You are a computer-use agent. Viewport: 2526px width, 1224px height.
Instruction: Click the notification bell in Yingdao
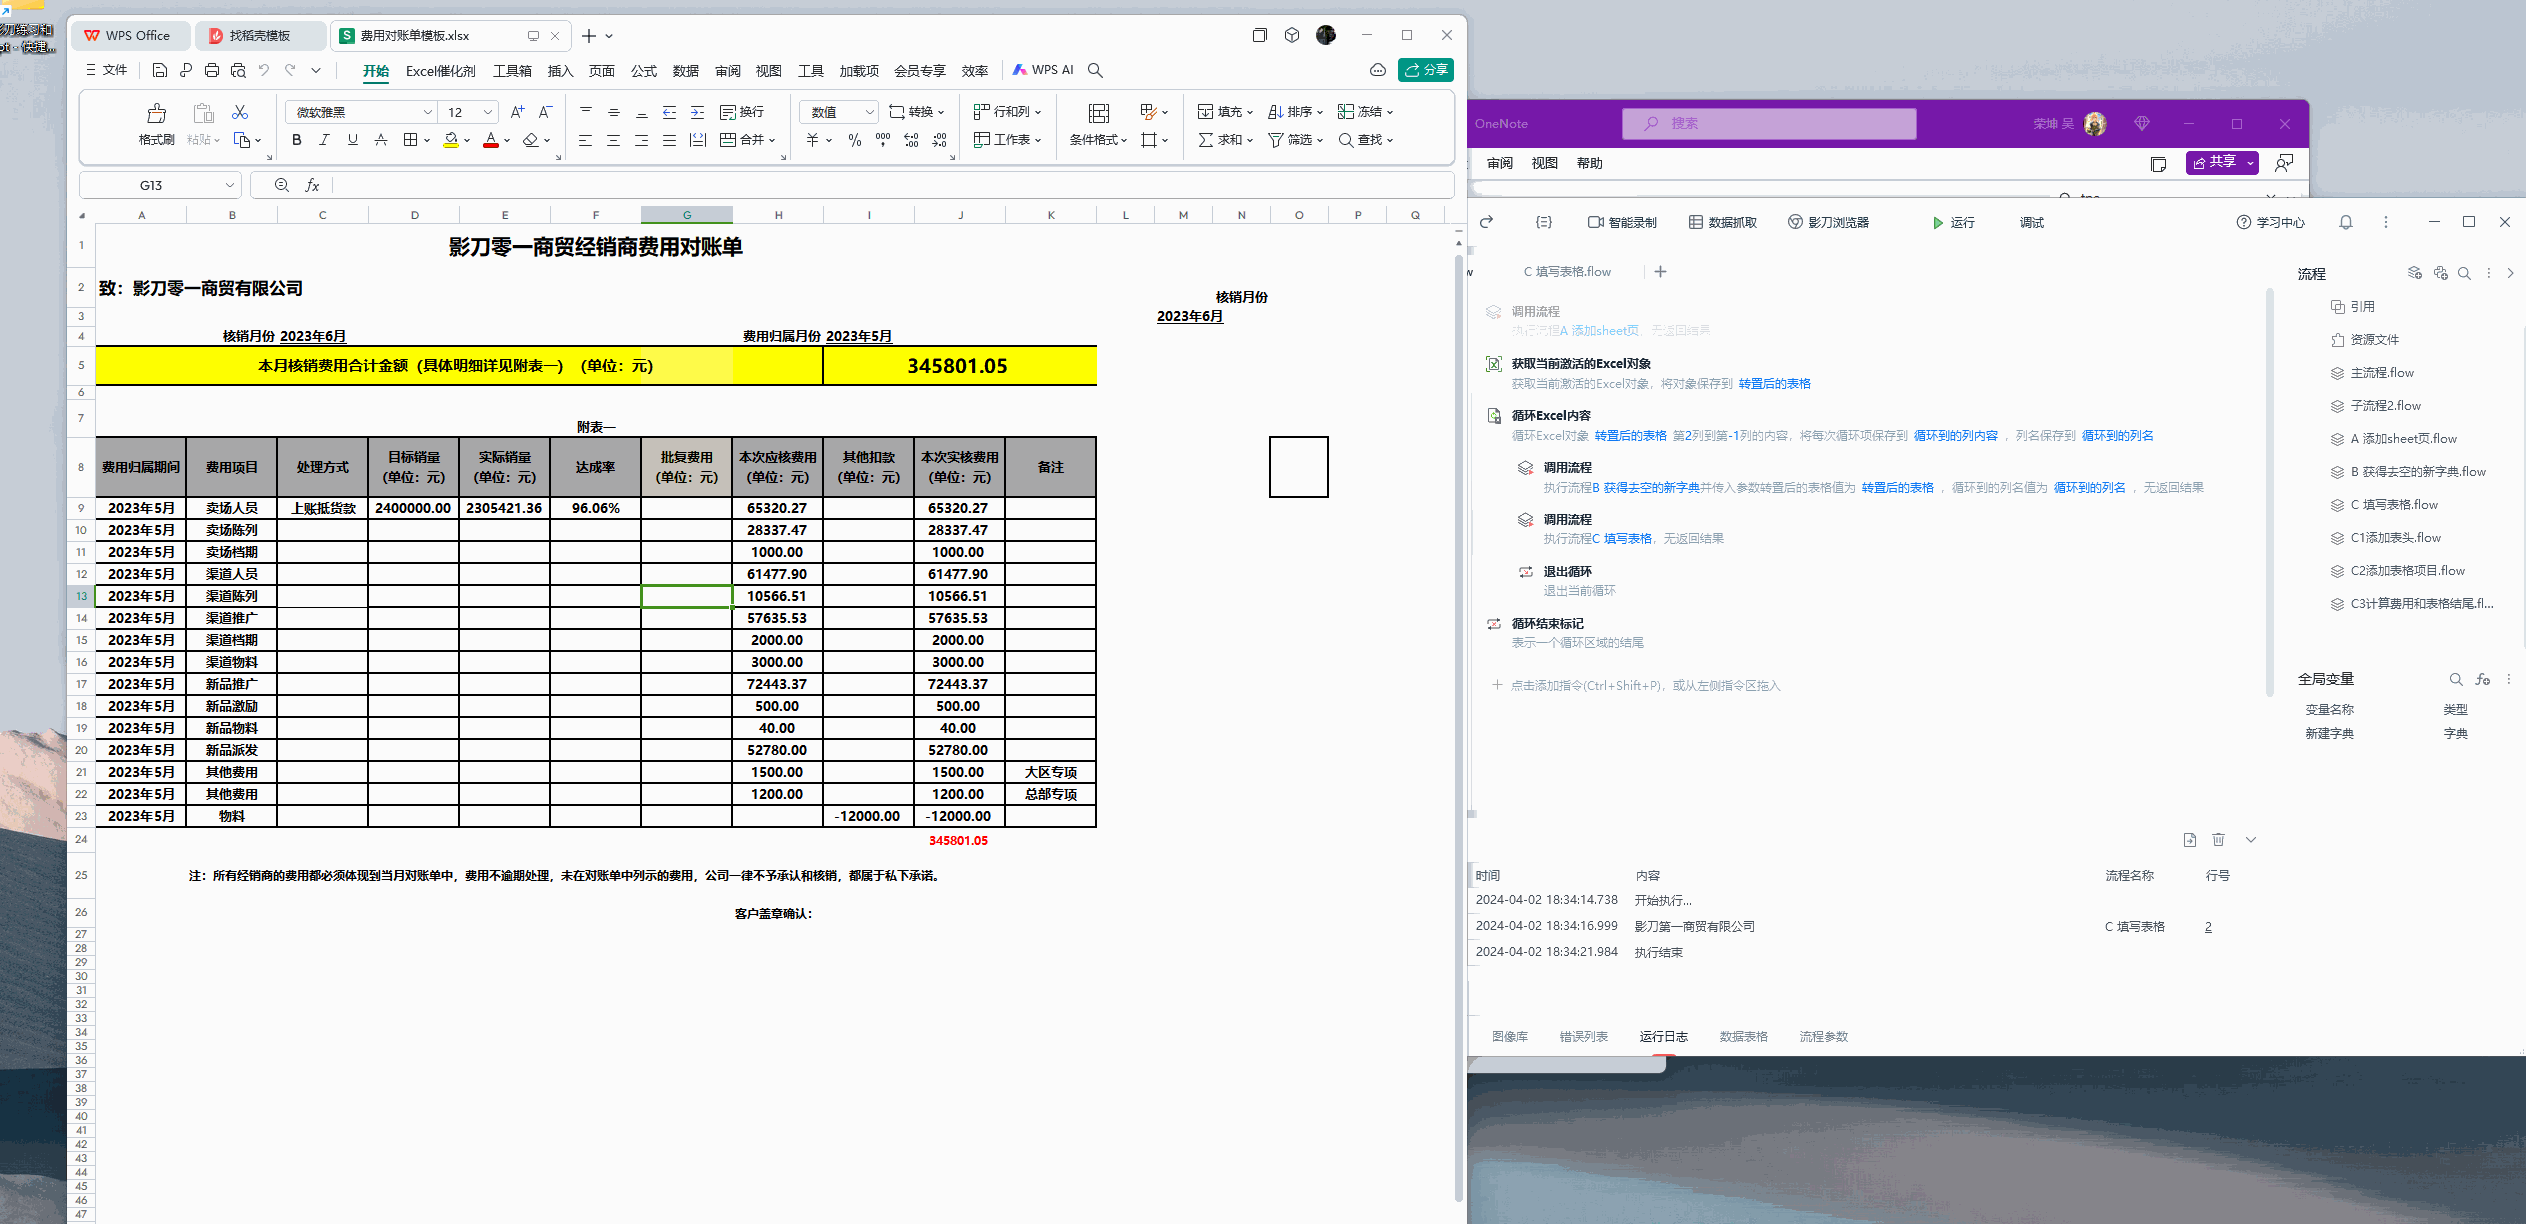[2346, 222]
